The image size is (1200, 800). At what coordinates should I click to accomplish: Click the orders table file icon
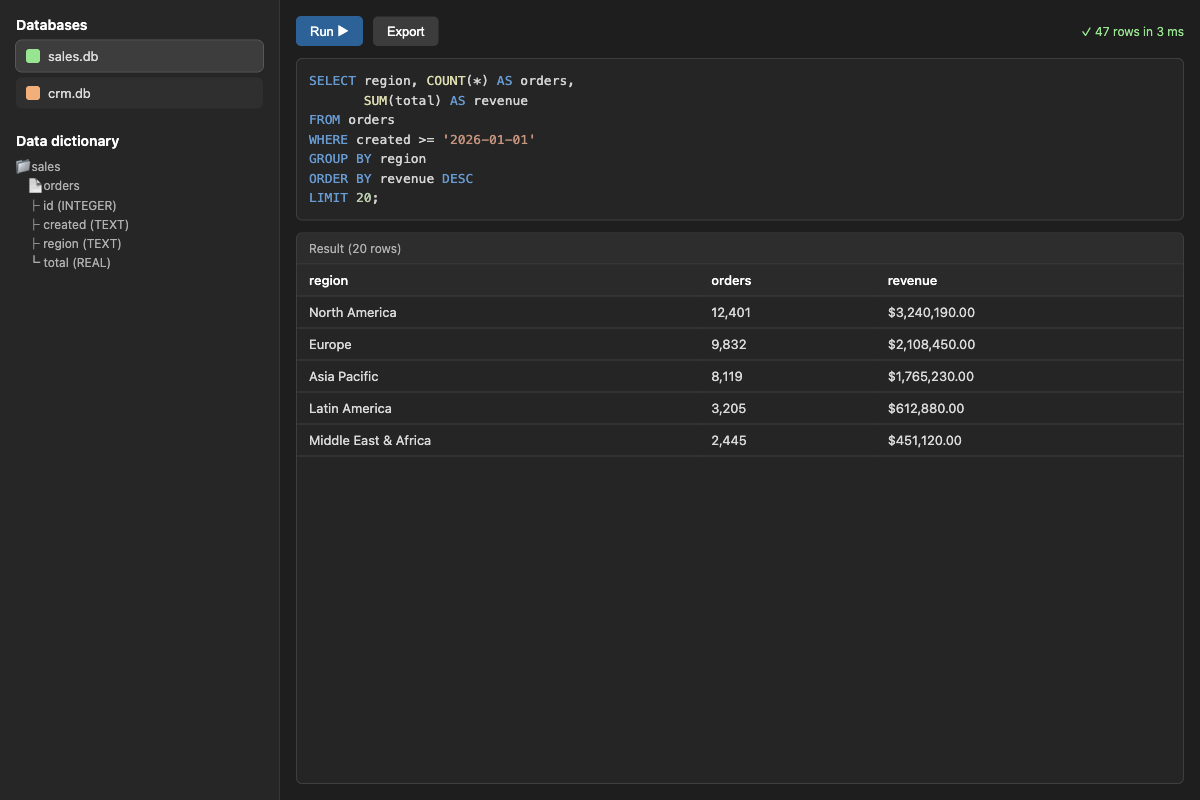click(35, 186)
